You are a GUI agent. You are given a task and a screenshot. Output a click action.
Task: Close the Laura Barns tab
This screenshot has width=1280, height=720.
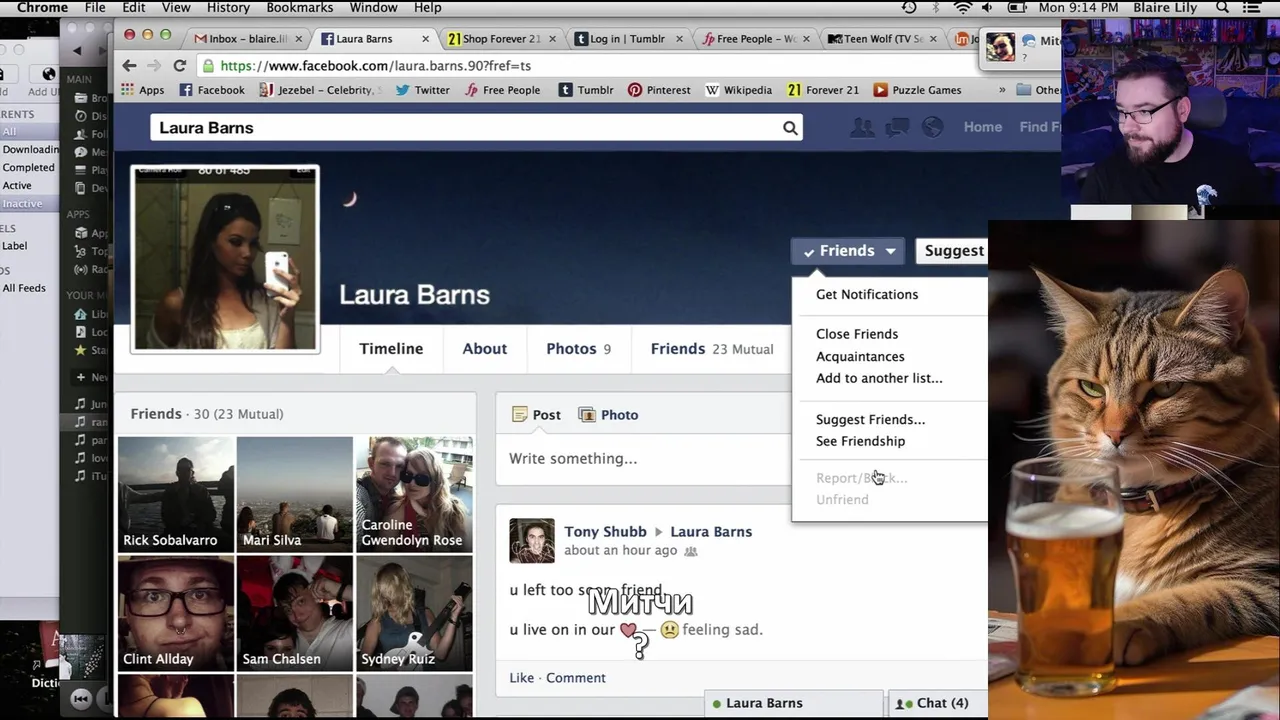425,39
